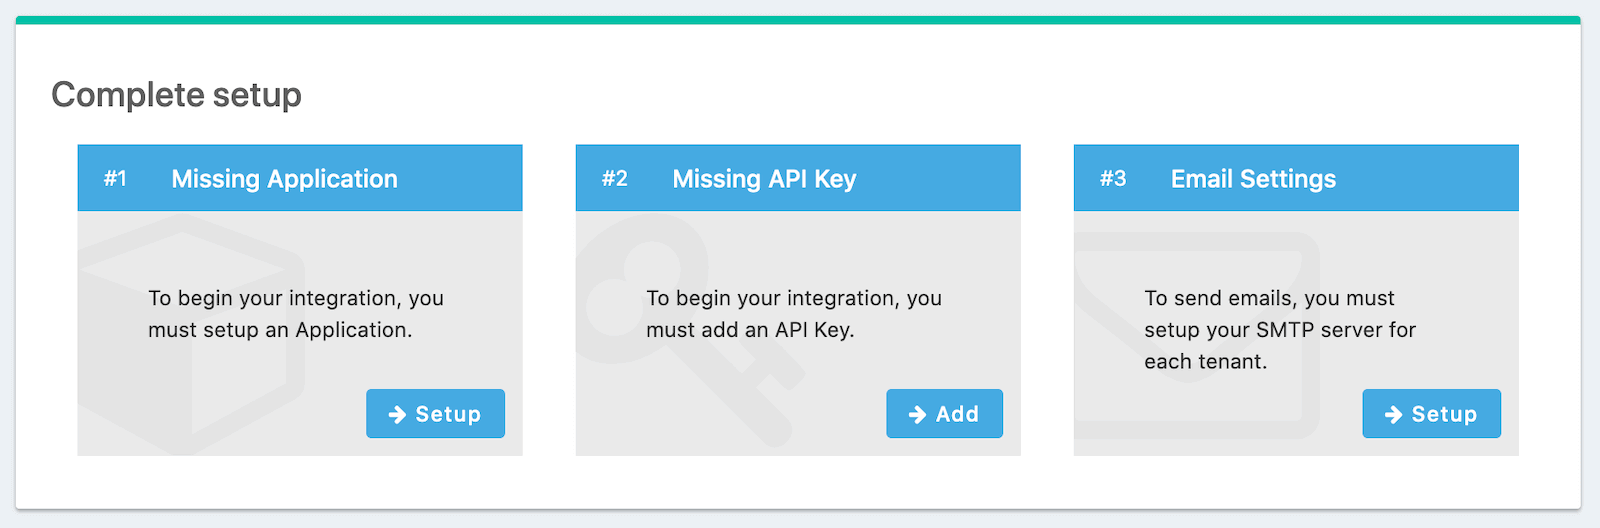
Task: Click the arrow icon in Application Setup button
Action: [397, 414]
